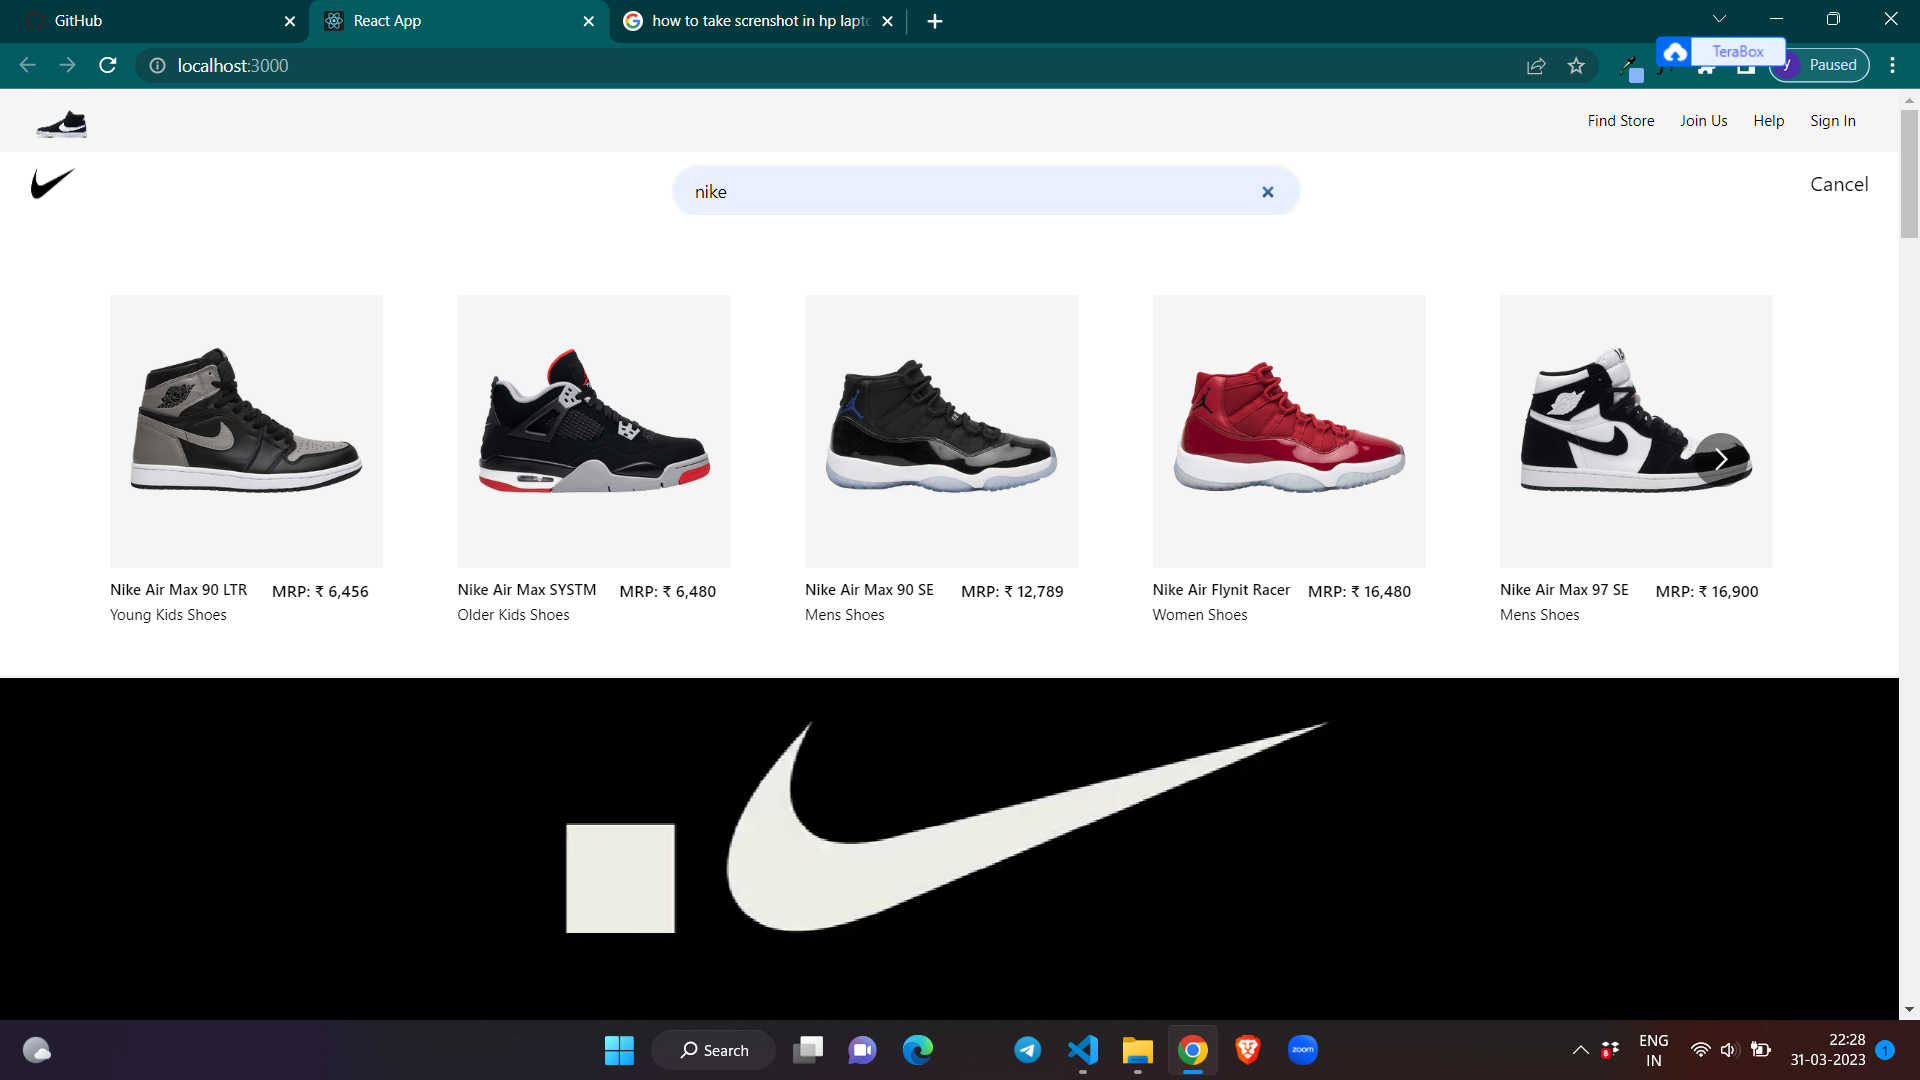Open the Nike Air Max SYSTM image
The image size is (1920, 1080).
tap(594, 431)
